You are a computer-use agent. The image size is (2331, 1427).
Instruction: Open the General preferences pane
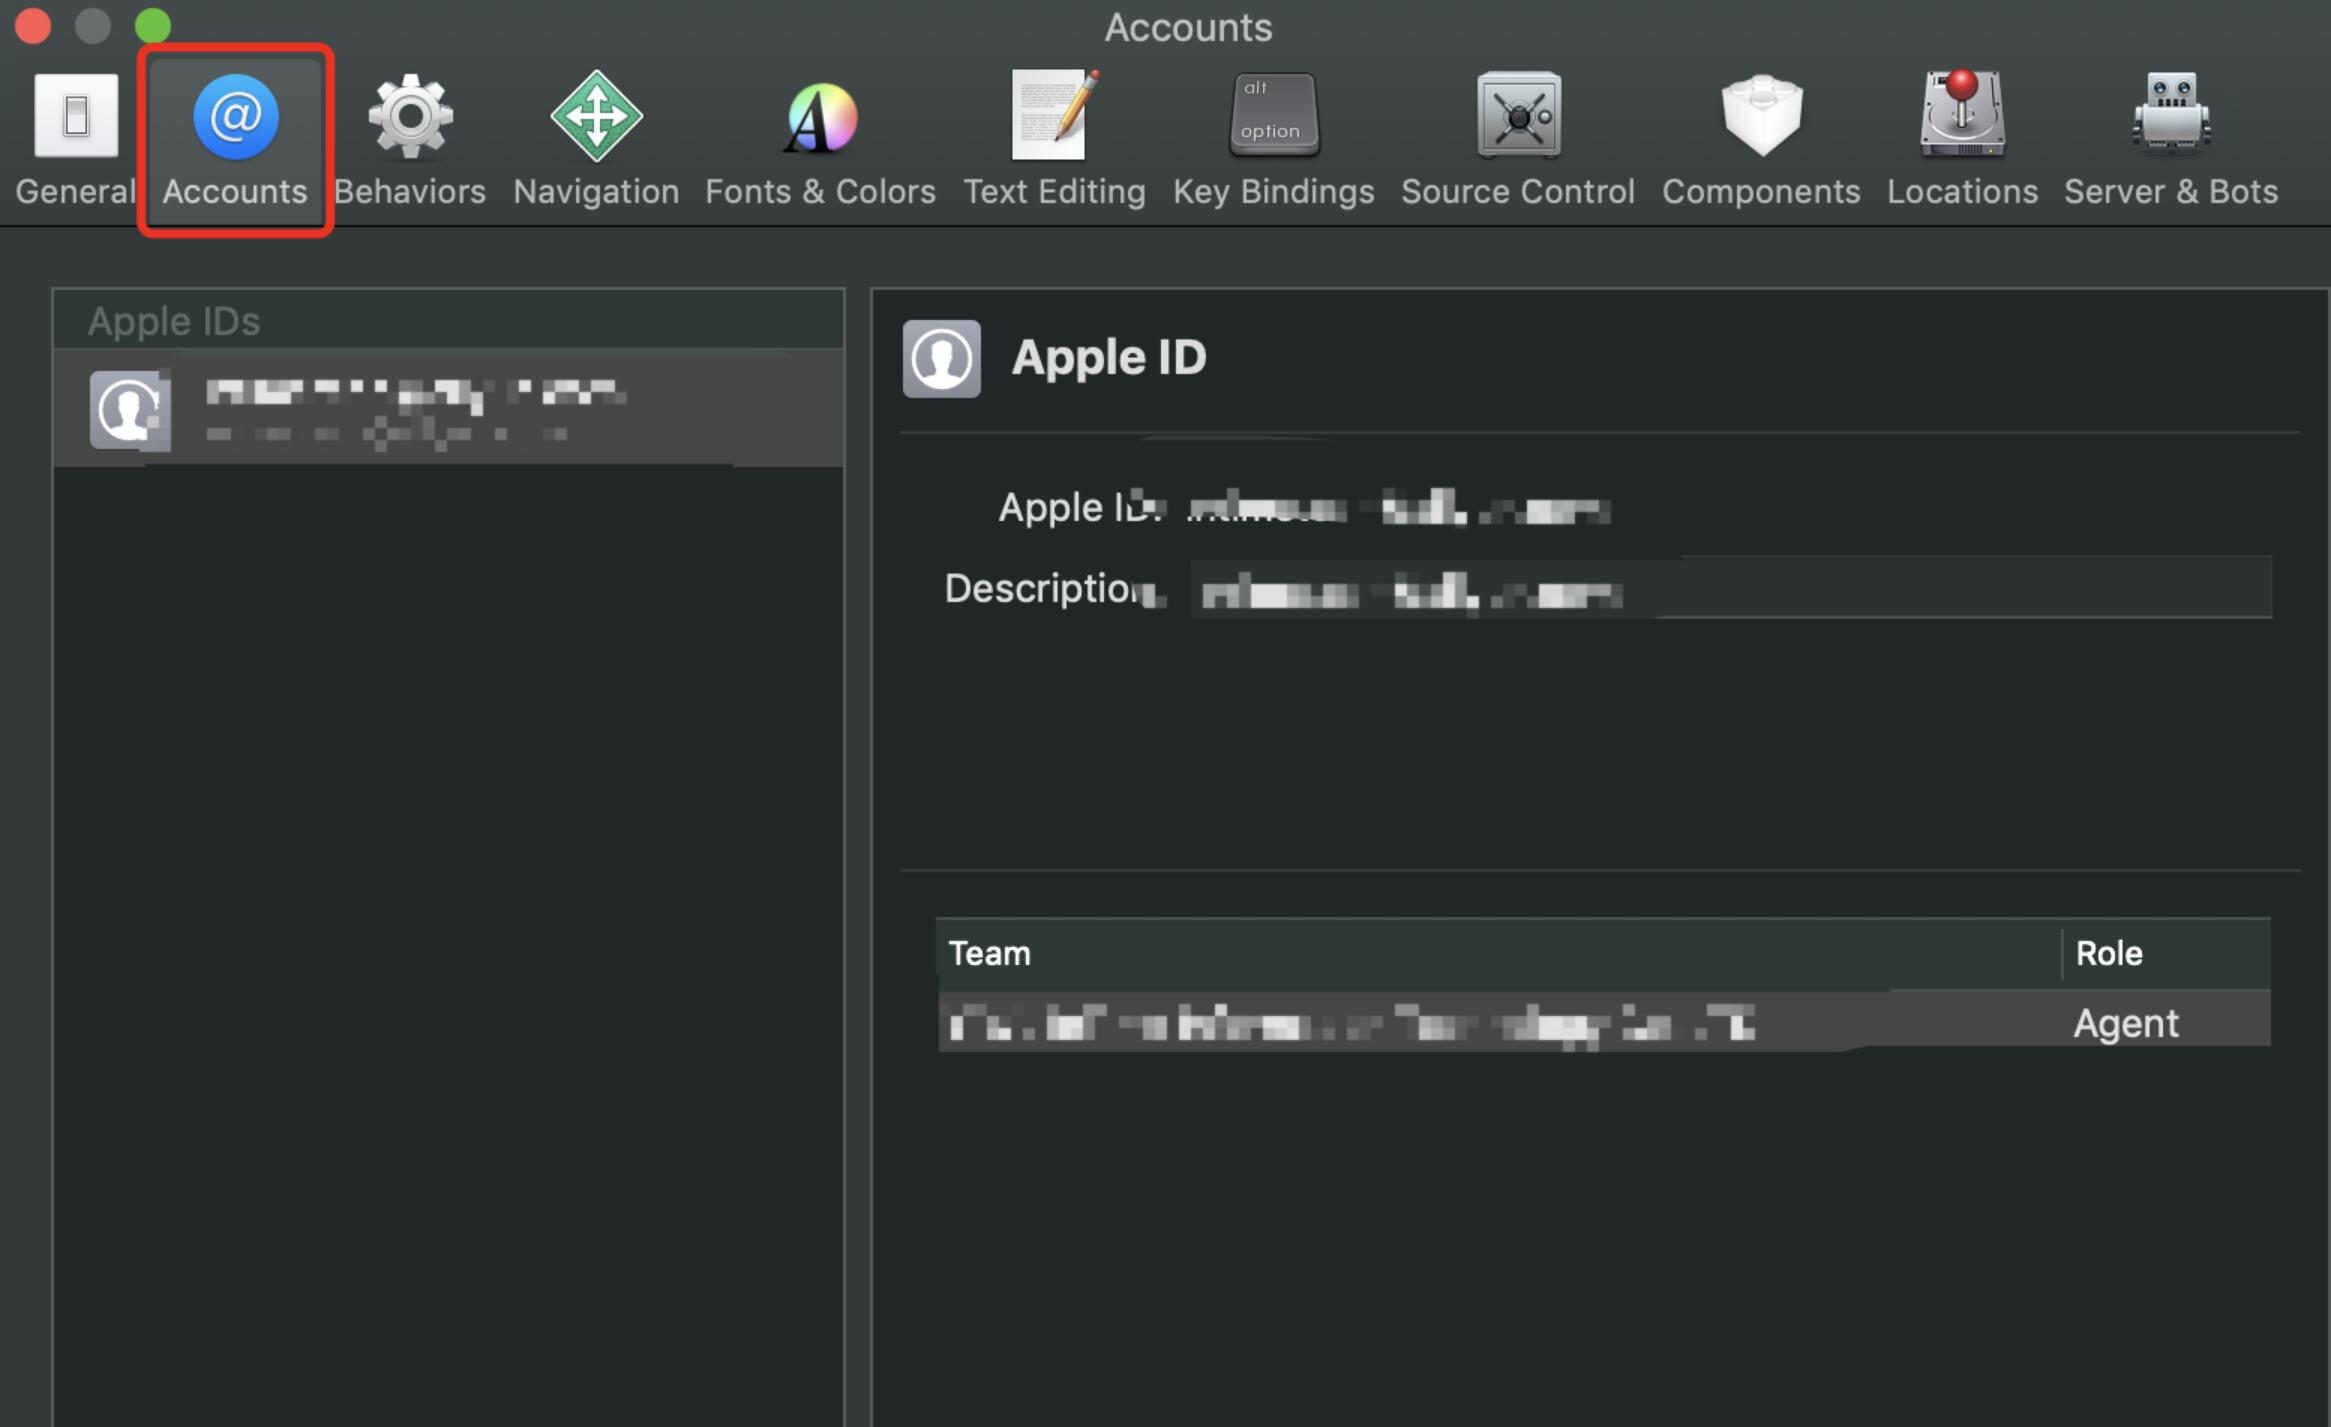[x=76, y=140]
